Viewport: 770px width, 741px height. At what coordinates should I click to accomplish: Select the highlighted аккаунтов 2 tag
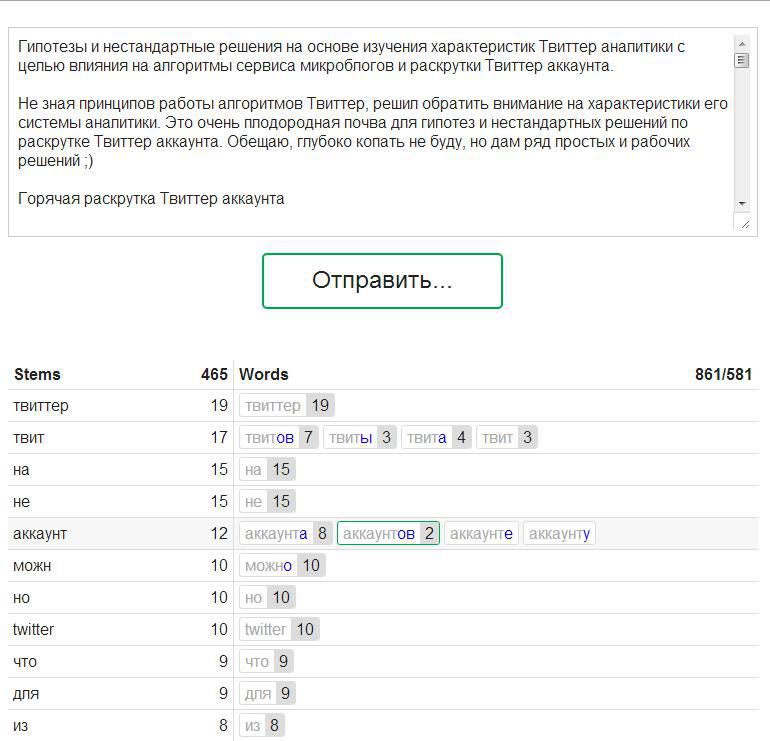[x=388, y=533]
